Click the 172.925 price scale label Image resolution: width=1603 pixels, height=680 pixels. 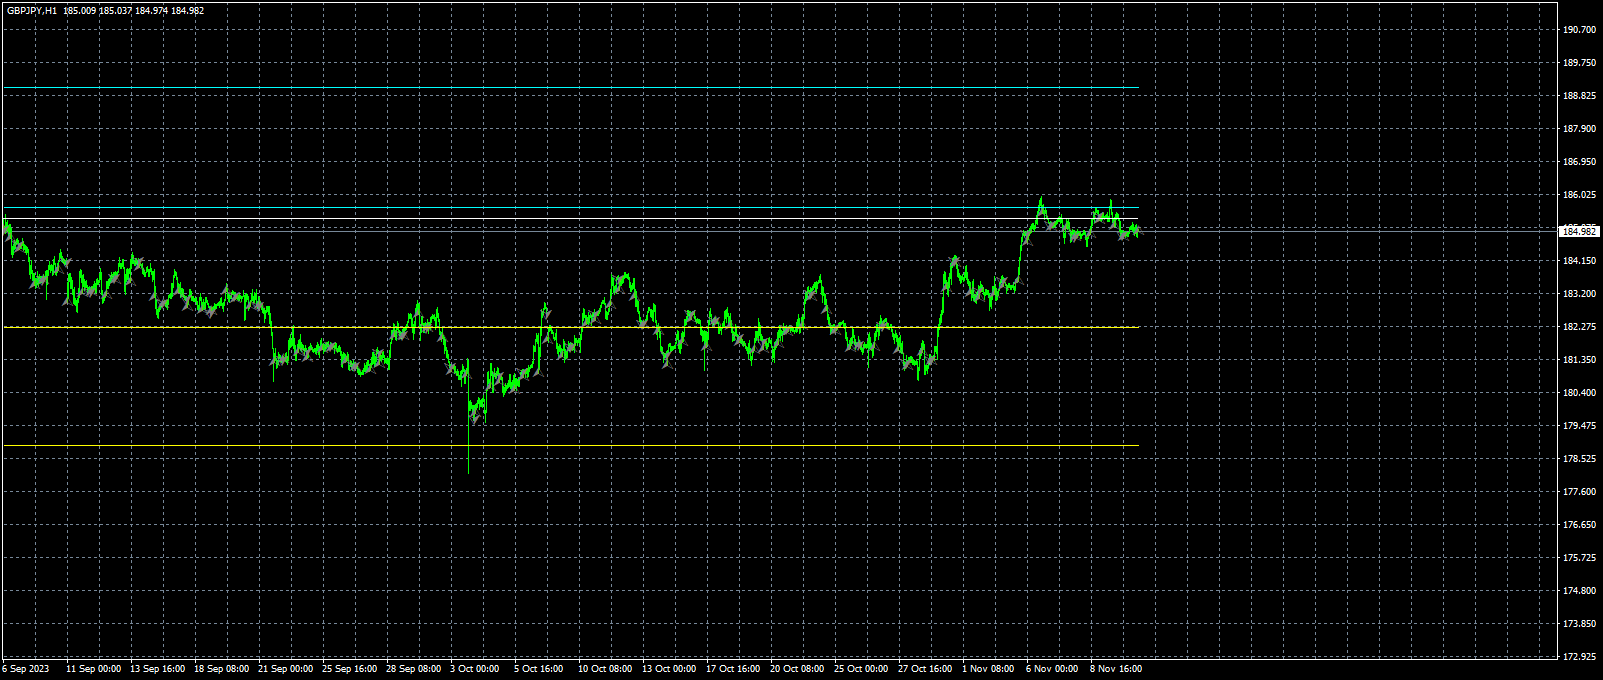click(1579, 657)
